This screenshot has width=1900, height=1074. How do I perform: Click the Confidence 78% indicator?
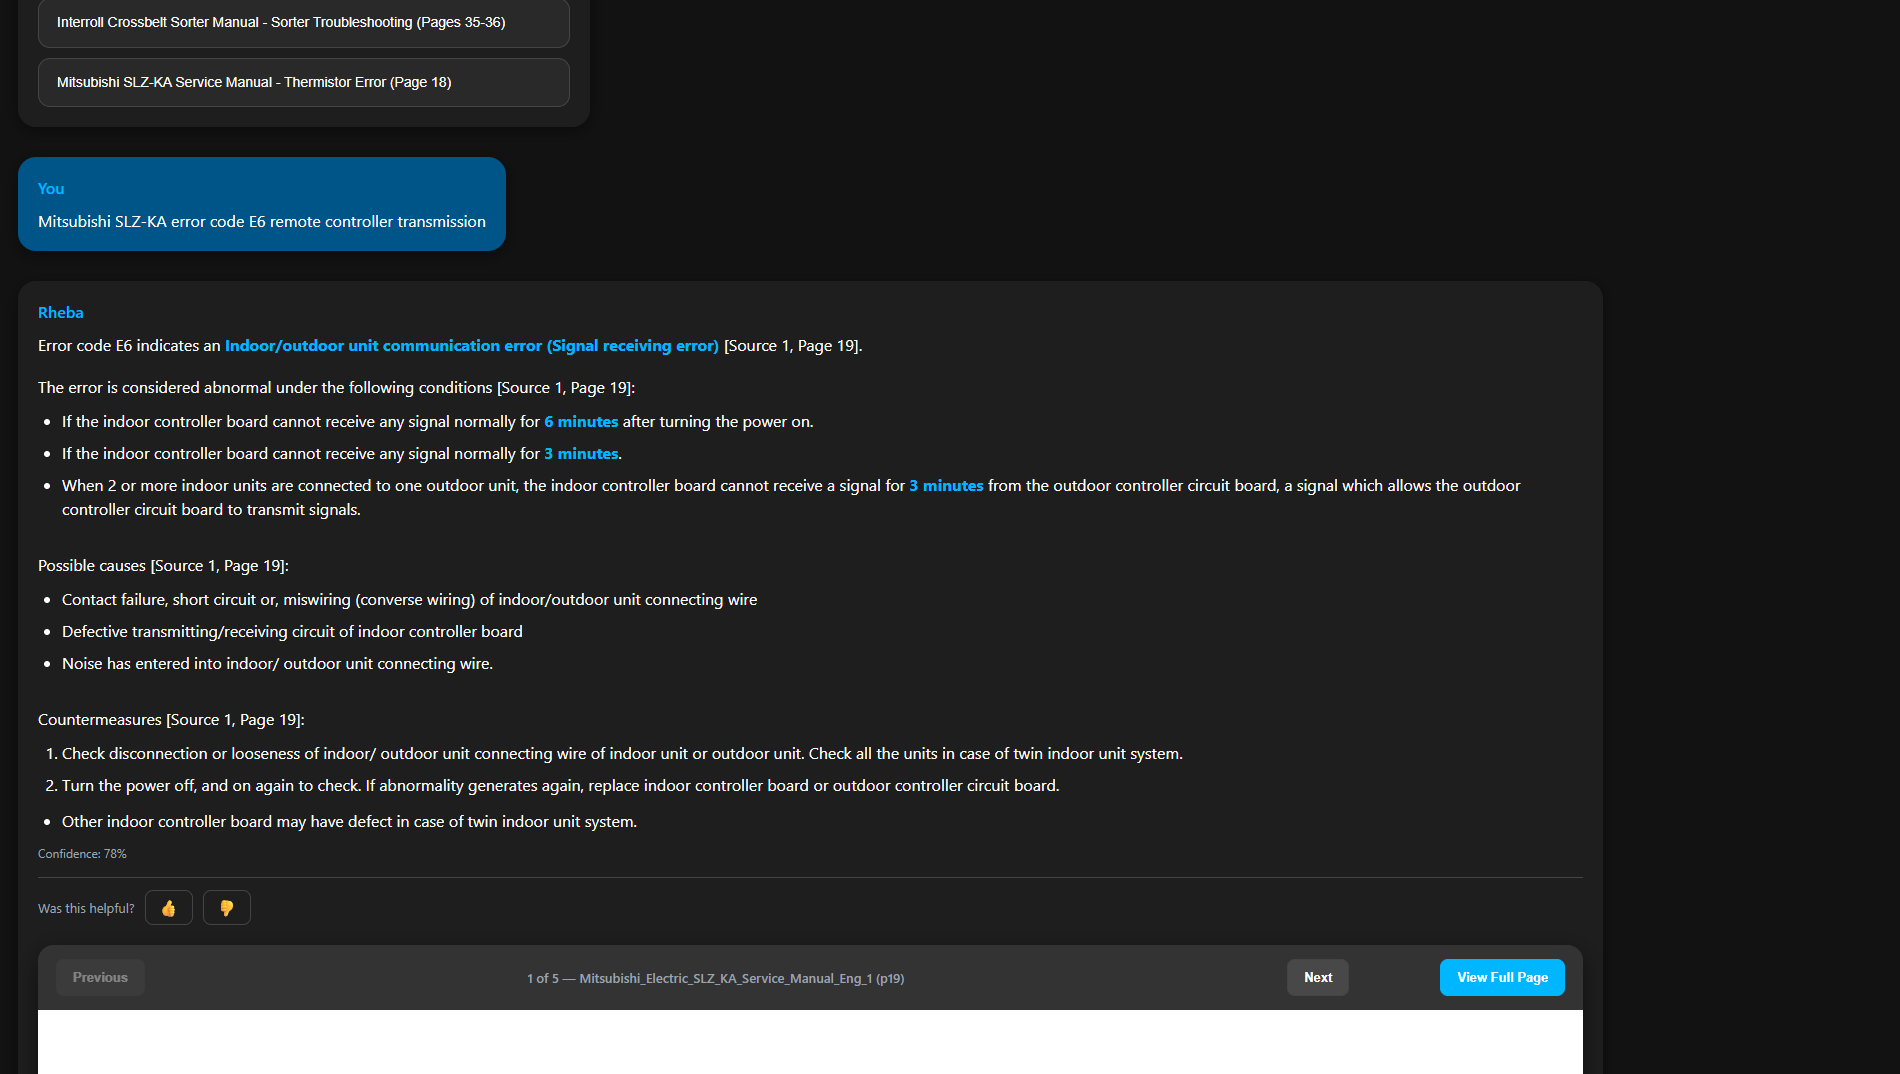82,853
